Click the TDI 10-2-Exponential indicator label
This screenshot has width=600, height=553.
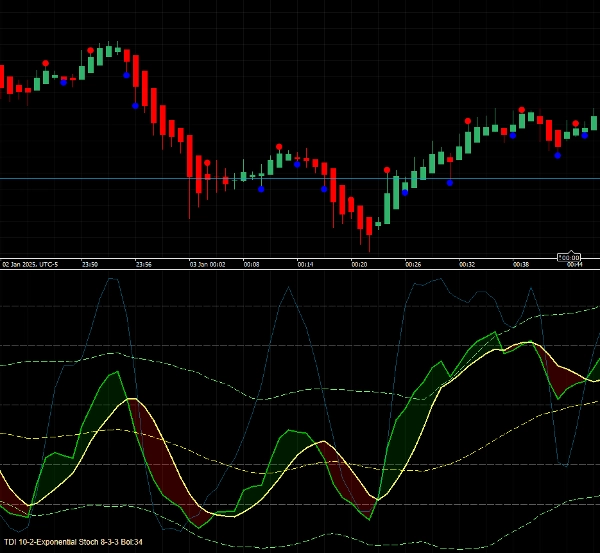(73, 542)
